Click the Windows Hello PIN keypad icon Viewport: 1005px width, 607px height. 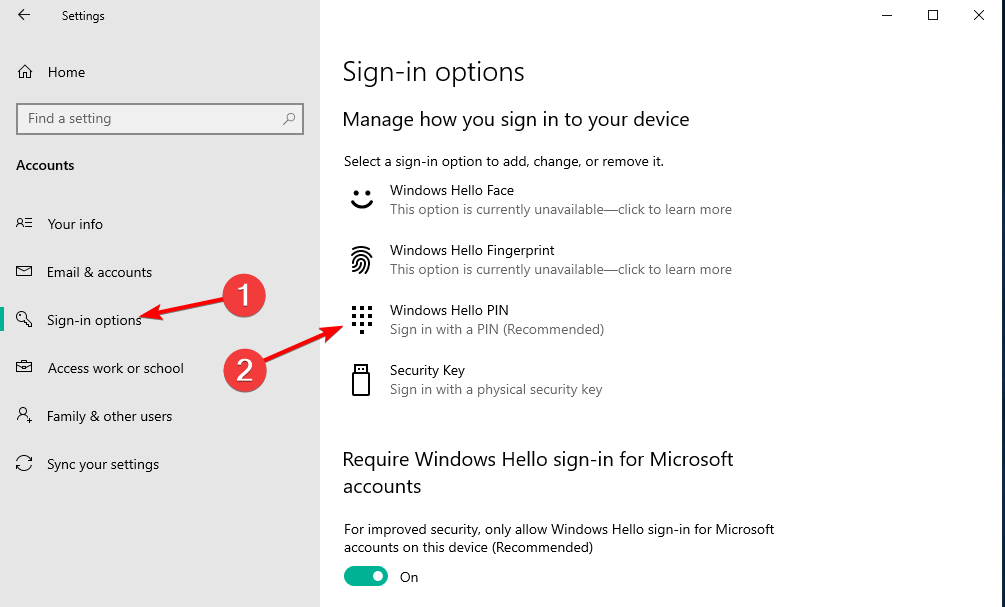(361, 319)
